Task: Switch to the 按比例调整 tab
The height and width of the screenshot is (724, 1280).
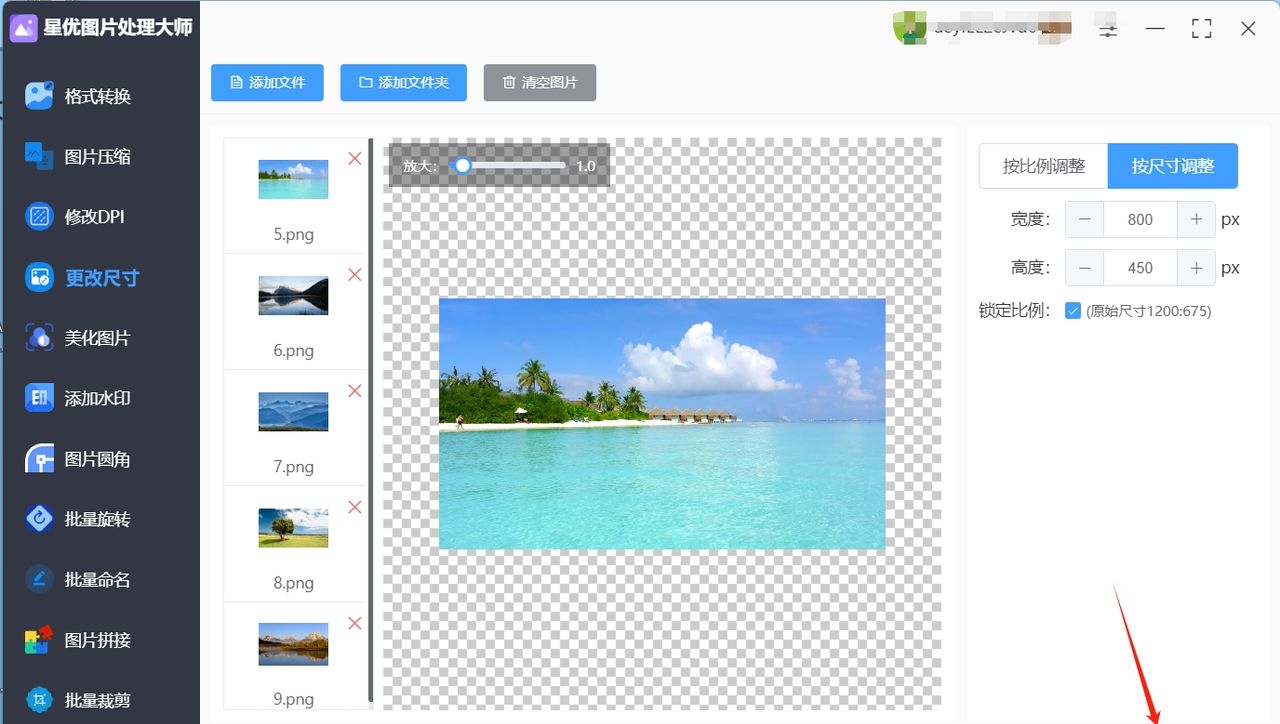Action: point(1043,166)
